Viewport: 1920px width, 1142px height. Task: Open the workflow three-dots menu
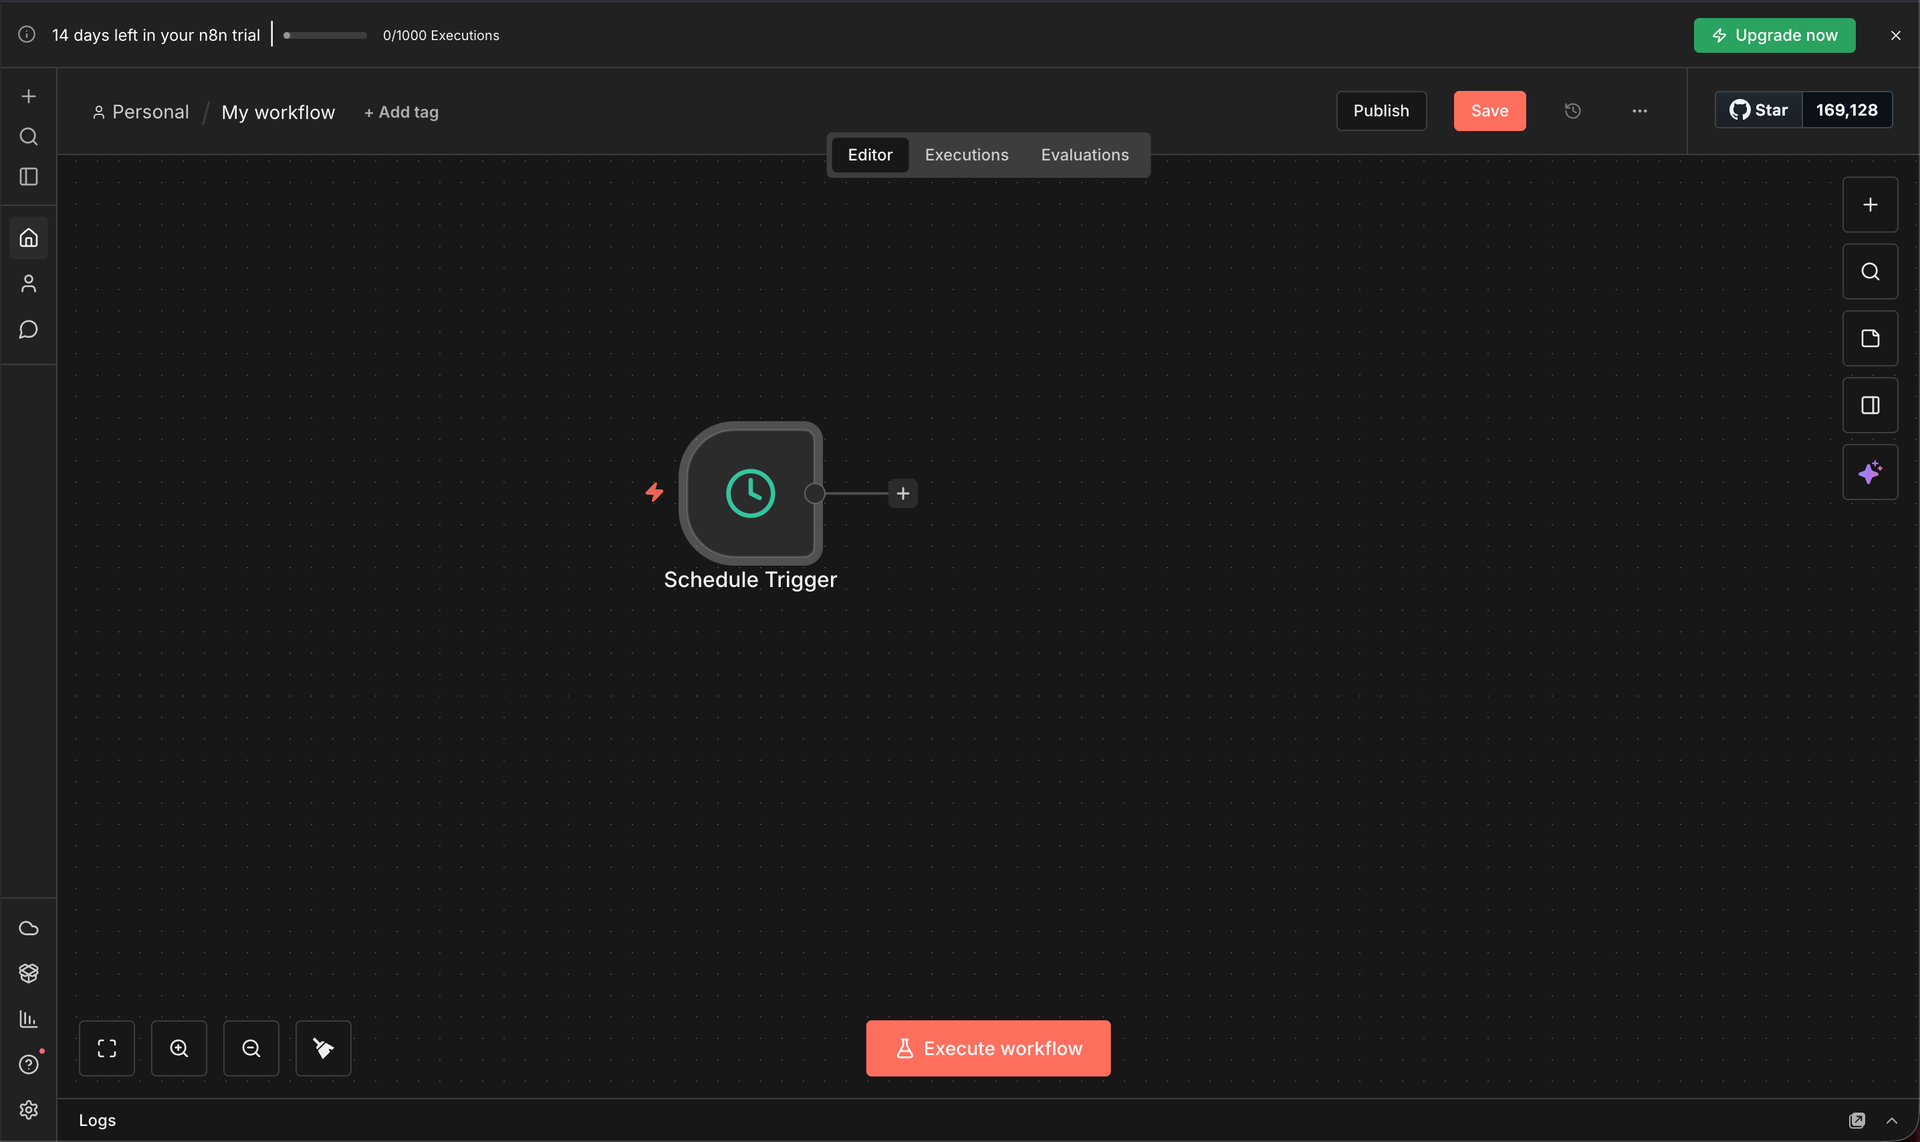click(1639, 111)
